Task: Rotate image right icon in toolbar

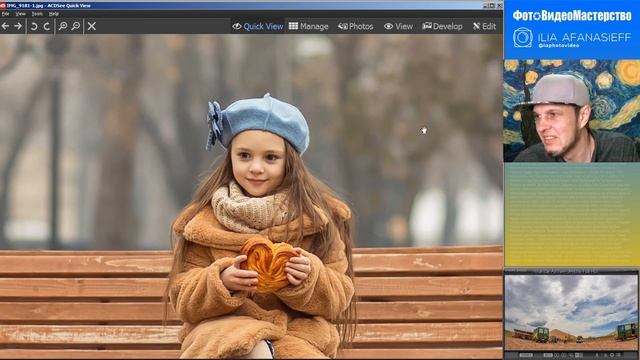Action: click(x=47, y=26)
